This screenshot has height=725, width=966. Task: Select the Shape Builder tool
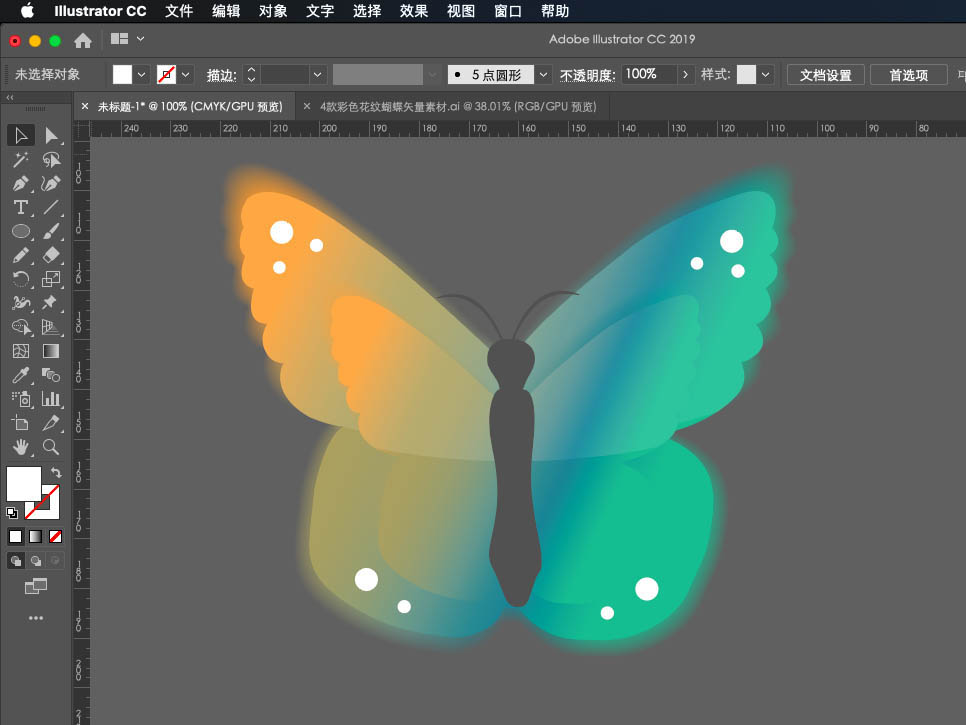tap(21, 326)
